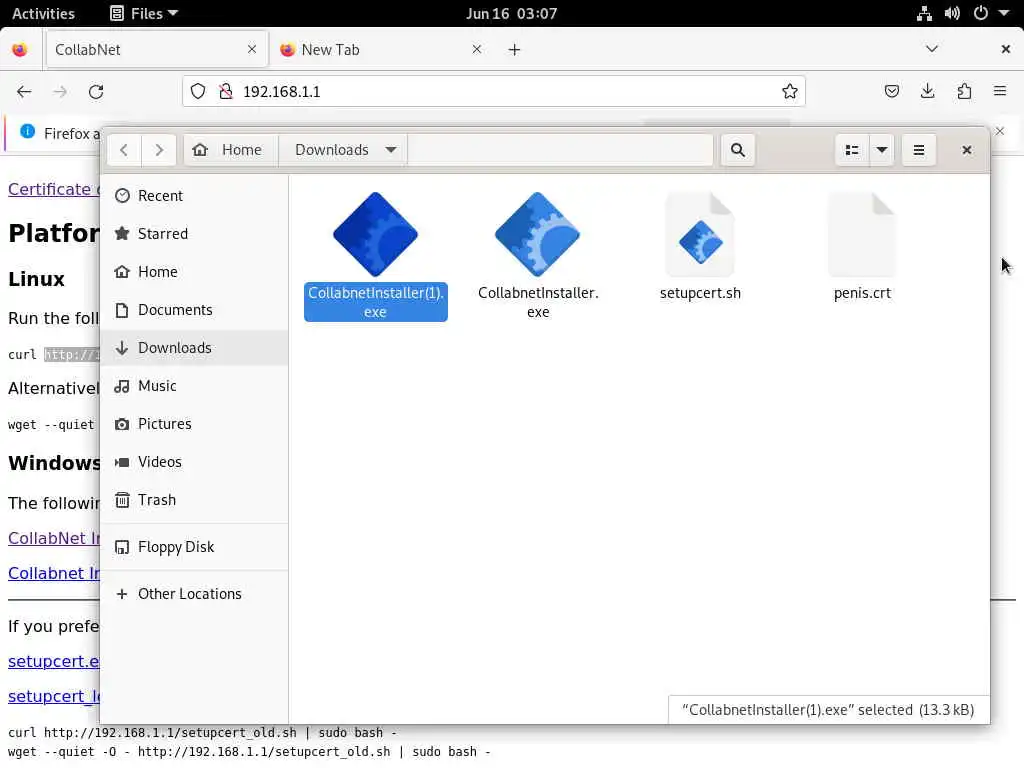Open the list all tabs dropdown

coord(932,49)
